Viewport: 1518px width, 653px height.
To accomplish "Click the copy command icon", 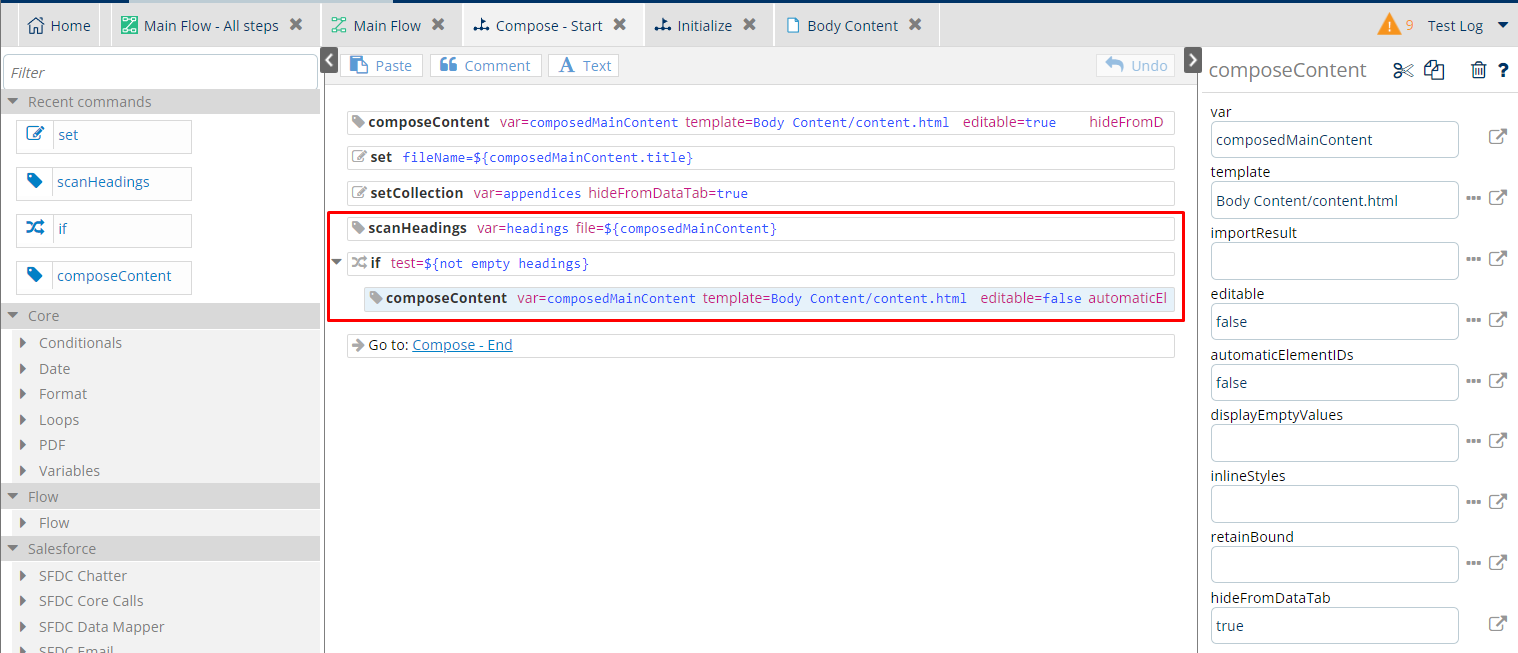I will tap(1435, 70).
